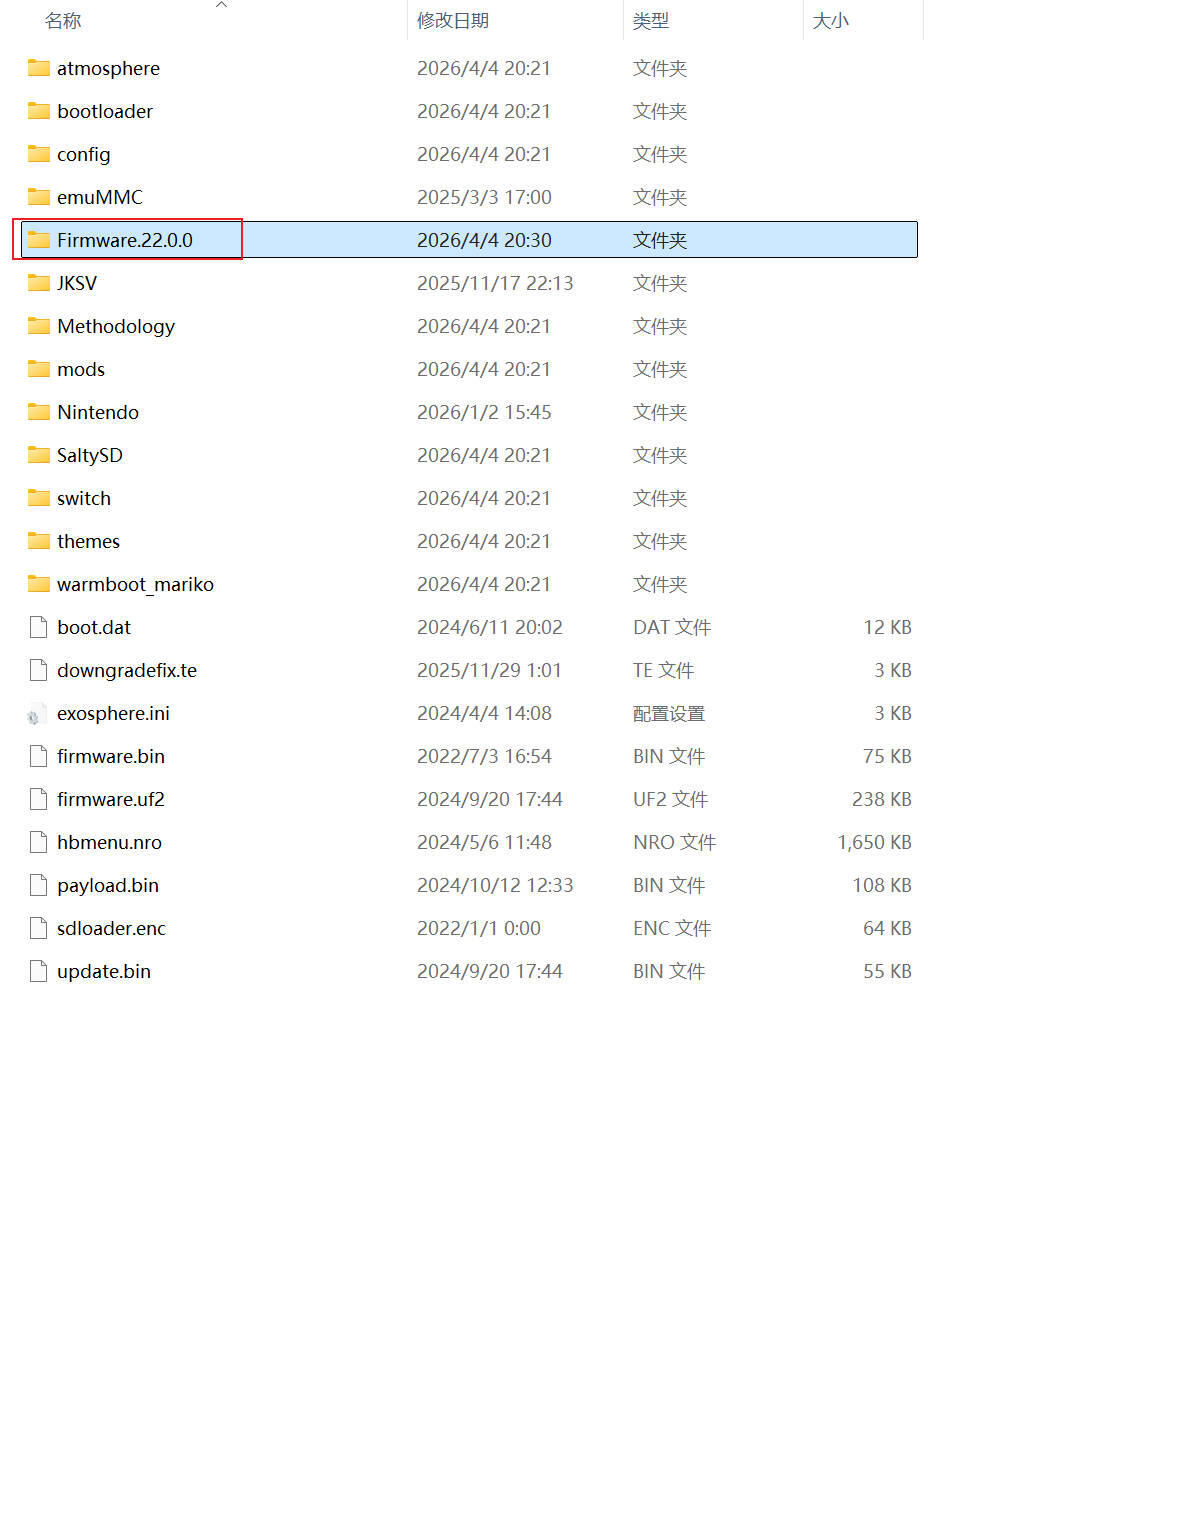Select the bootloader folder icon
Screen dimensions: 1177x1516
click(39, 111)
